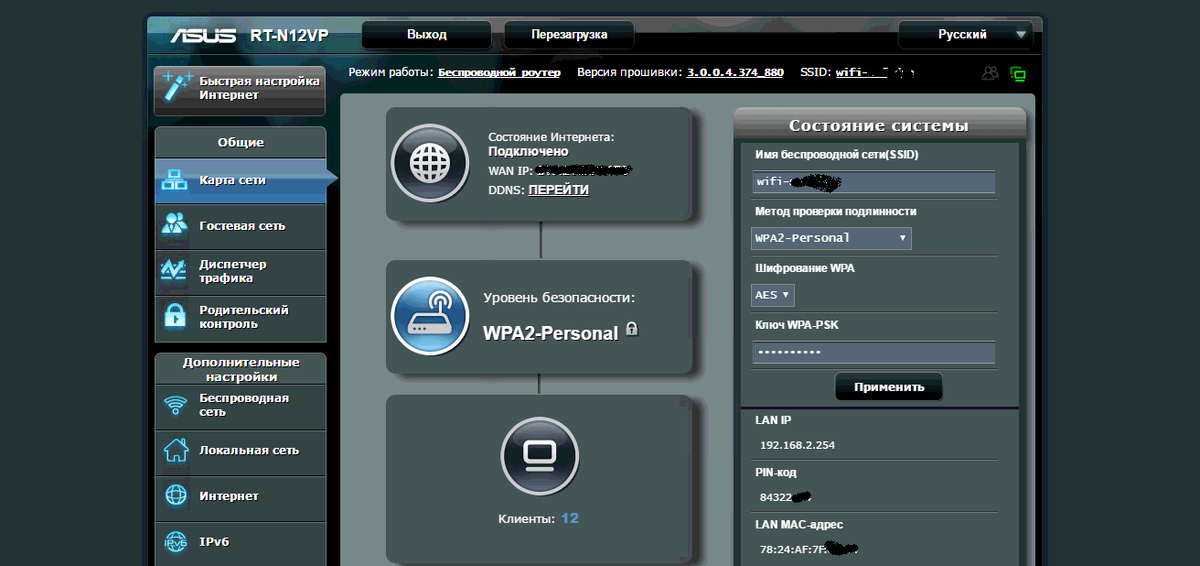The image size is (1200, 566).
Task: Click the WPA-PSK key field
Action: [873, 353]
